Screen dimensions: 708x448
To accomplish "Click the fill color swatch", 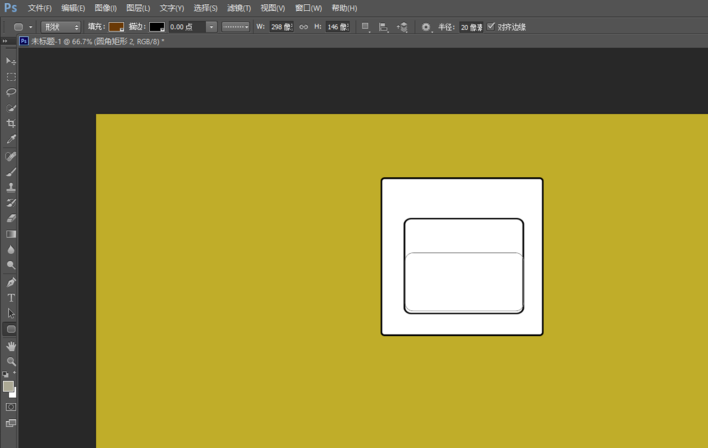I will (x=116, y=27).
